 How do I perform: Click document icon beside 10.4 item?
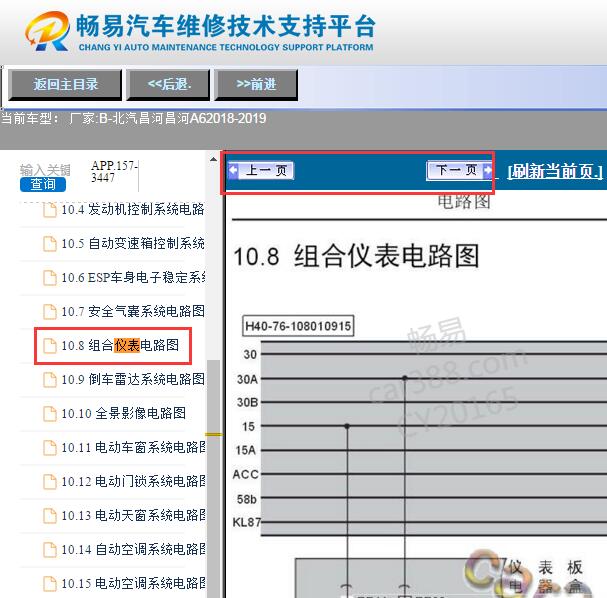tap(50, 210)
